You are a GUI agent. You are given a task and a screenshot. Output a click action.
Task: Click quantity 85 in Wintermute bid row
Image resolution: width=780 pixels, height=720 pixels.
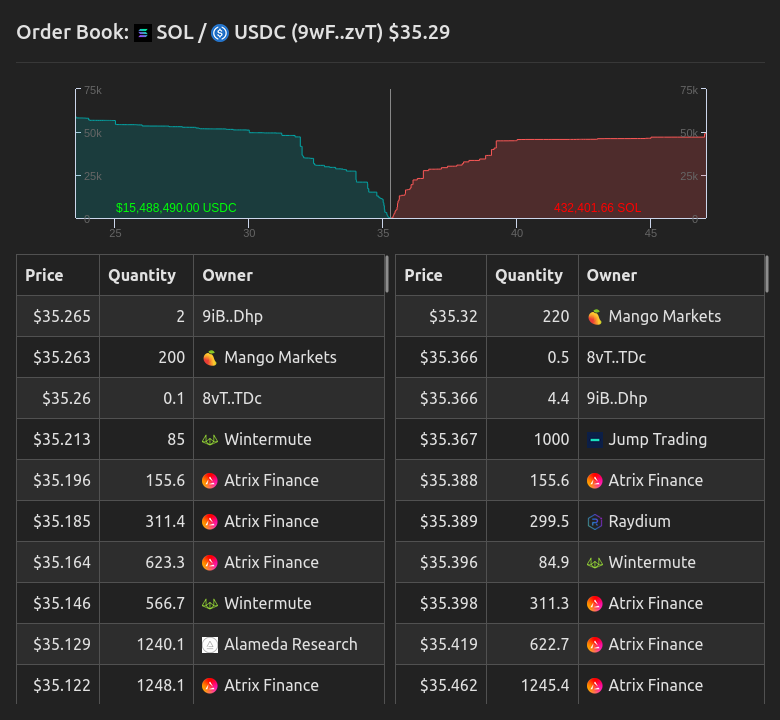coord(176,440)
